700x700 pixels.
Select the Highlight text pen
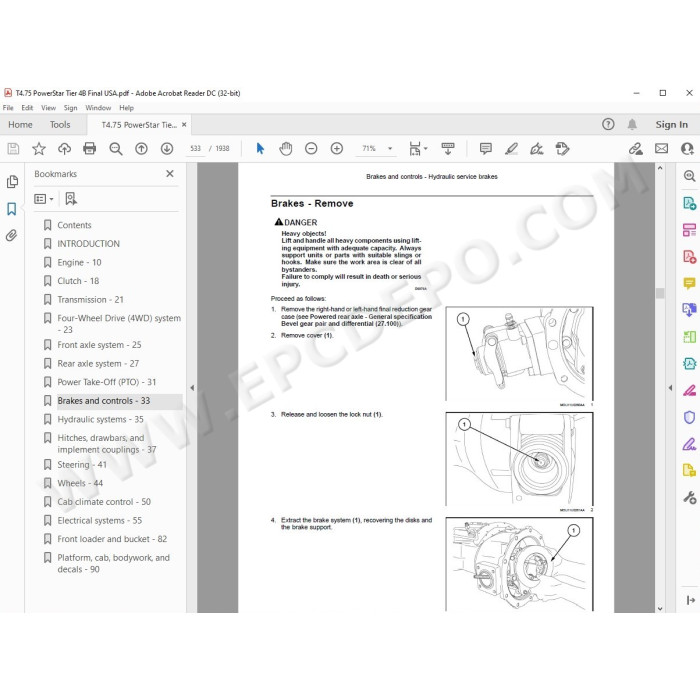click(511, 149)
